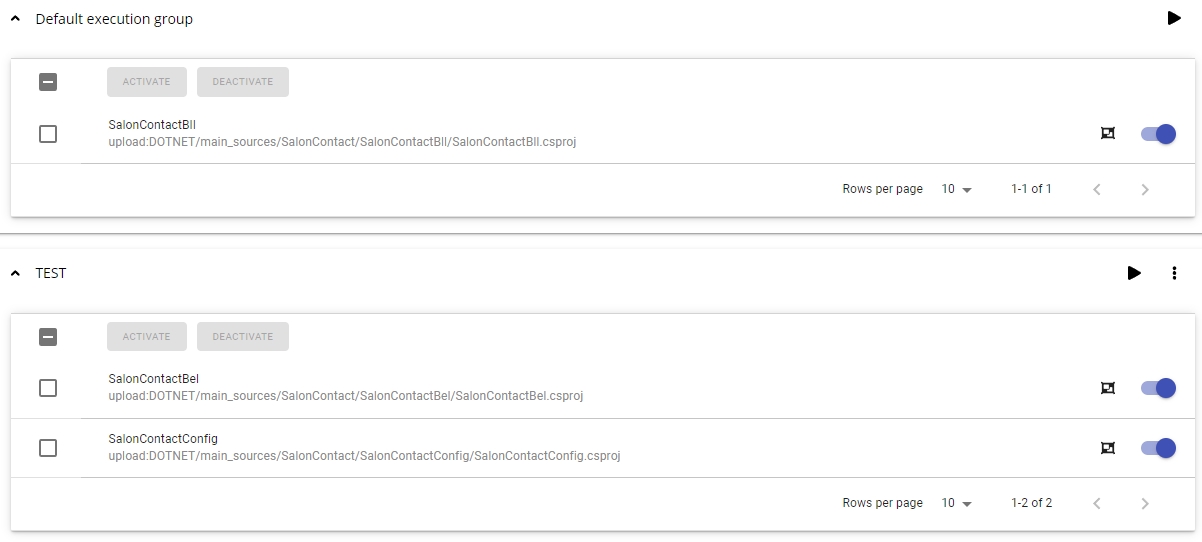The image size is (1202, 542).
Task: Click the icon beside SalonContactConfig toggle
Action: [x=1107, y=448]
